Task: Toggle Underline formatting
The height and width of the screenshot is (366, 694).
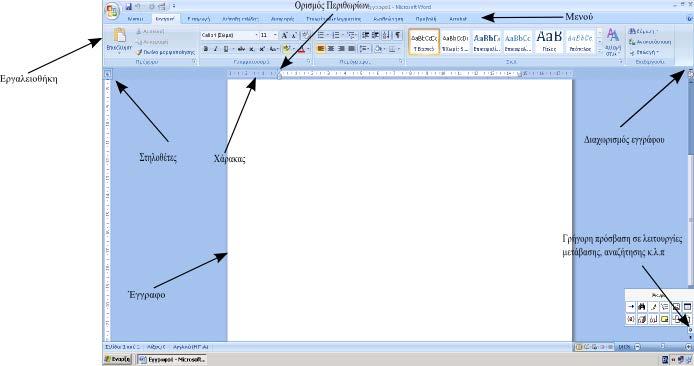Action: [x=226, y=49]
